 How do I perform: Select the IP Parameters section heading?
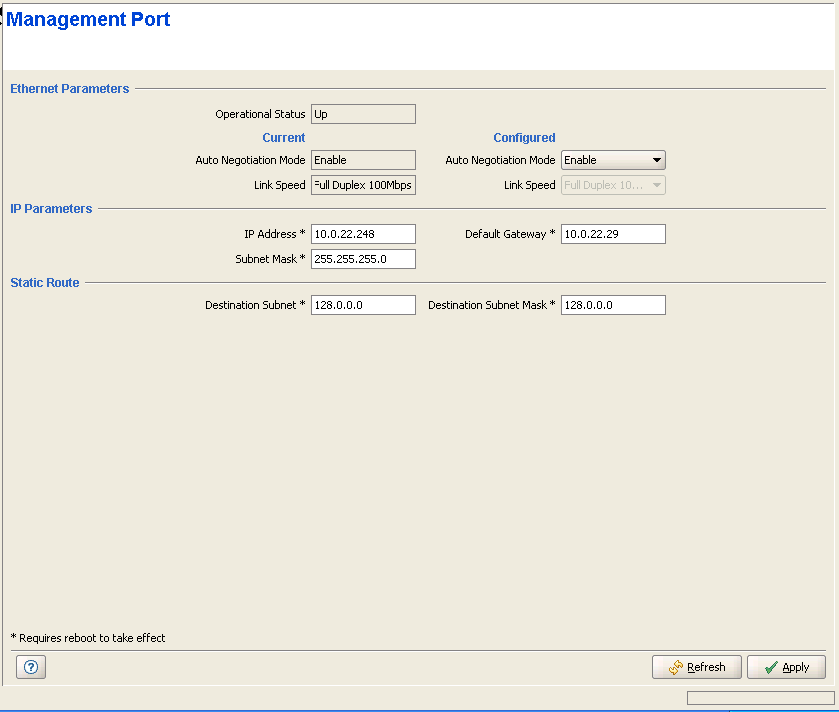pos(51,209)
